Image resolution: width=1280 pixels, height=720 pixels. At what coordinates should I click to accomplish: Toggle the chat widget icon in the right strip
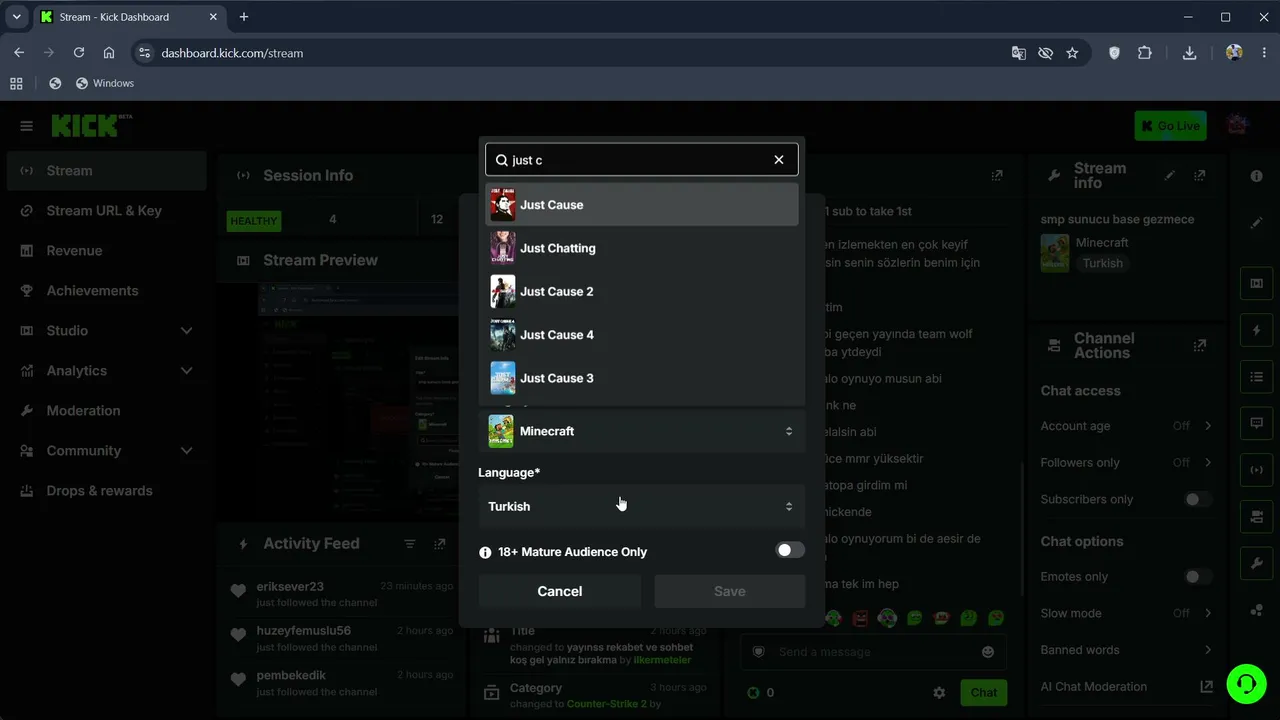tap(1257, 423)
